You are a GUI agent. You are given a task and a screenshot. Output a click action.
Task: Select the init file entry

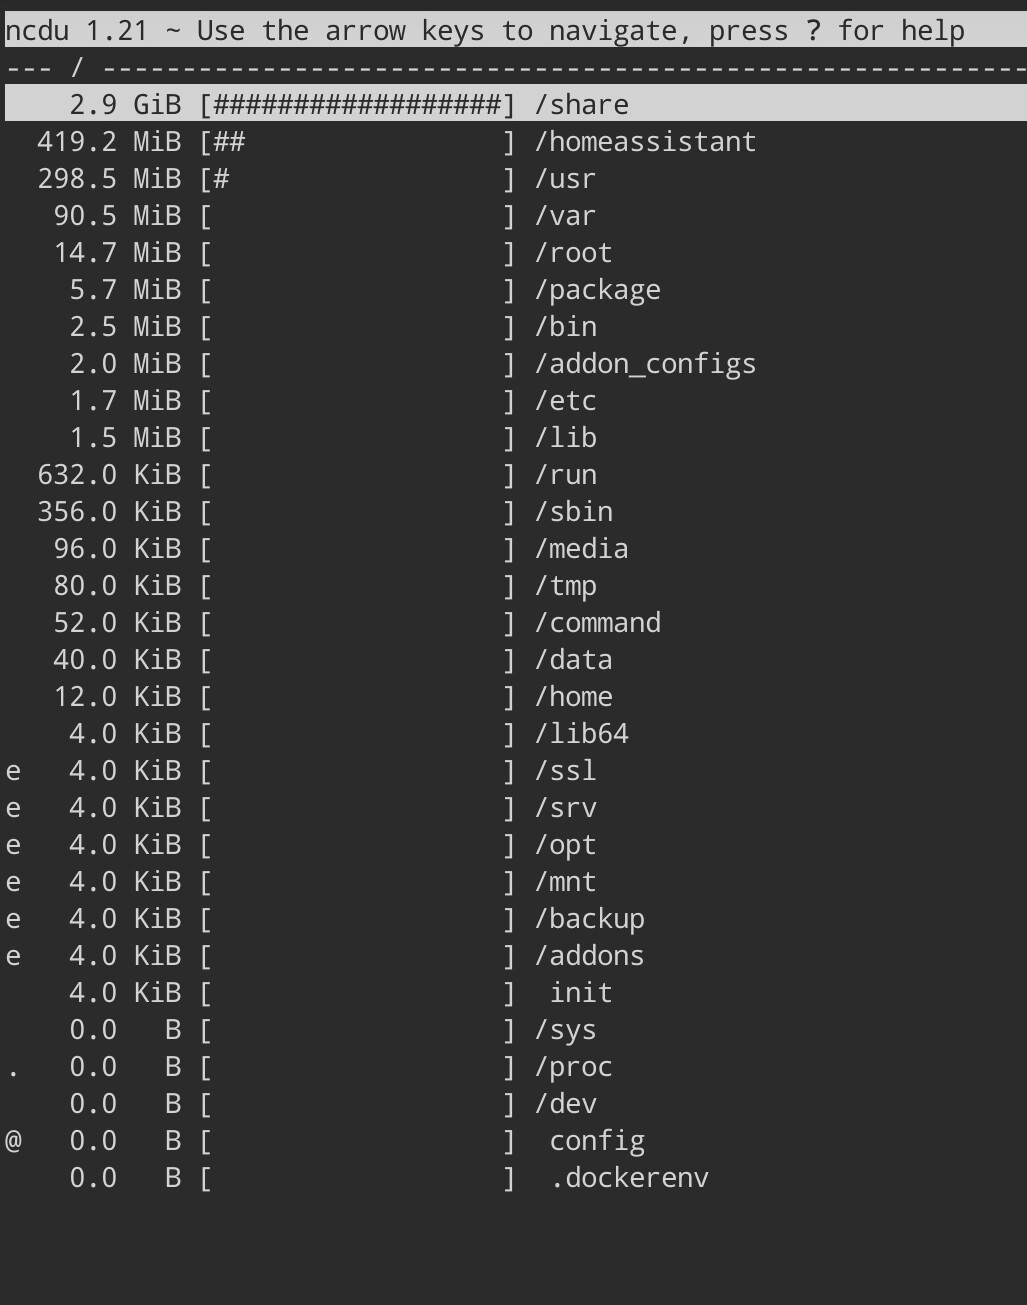click(580, 993)
